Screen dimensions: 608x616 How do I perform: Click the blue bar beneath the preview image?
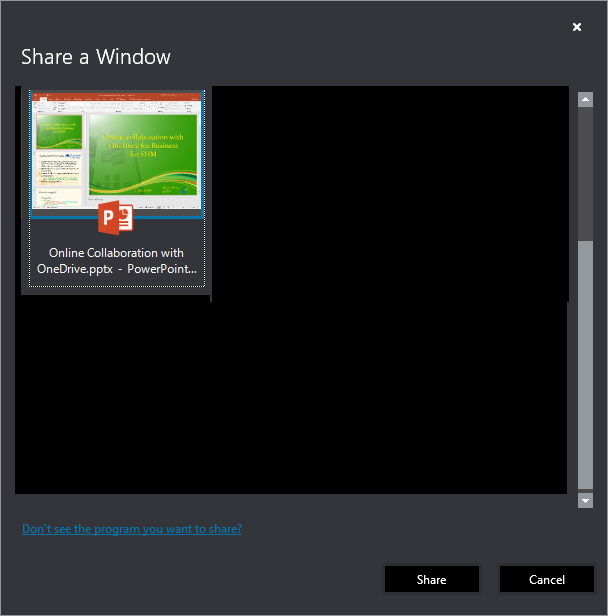click(116, 214)
